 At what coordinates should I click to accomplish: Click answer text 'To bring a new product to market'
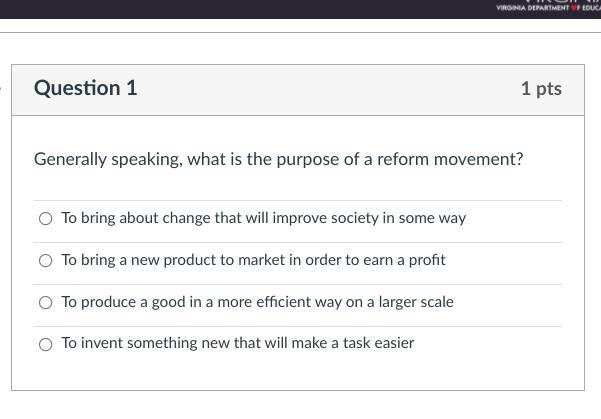tap(253, 260)
